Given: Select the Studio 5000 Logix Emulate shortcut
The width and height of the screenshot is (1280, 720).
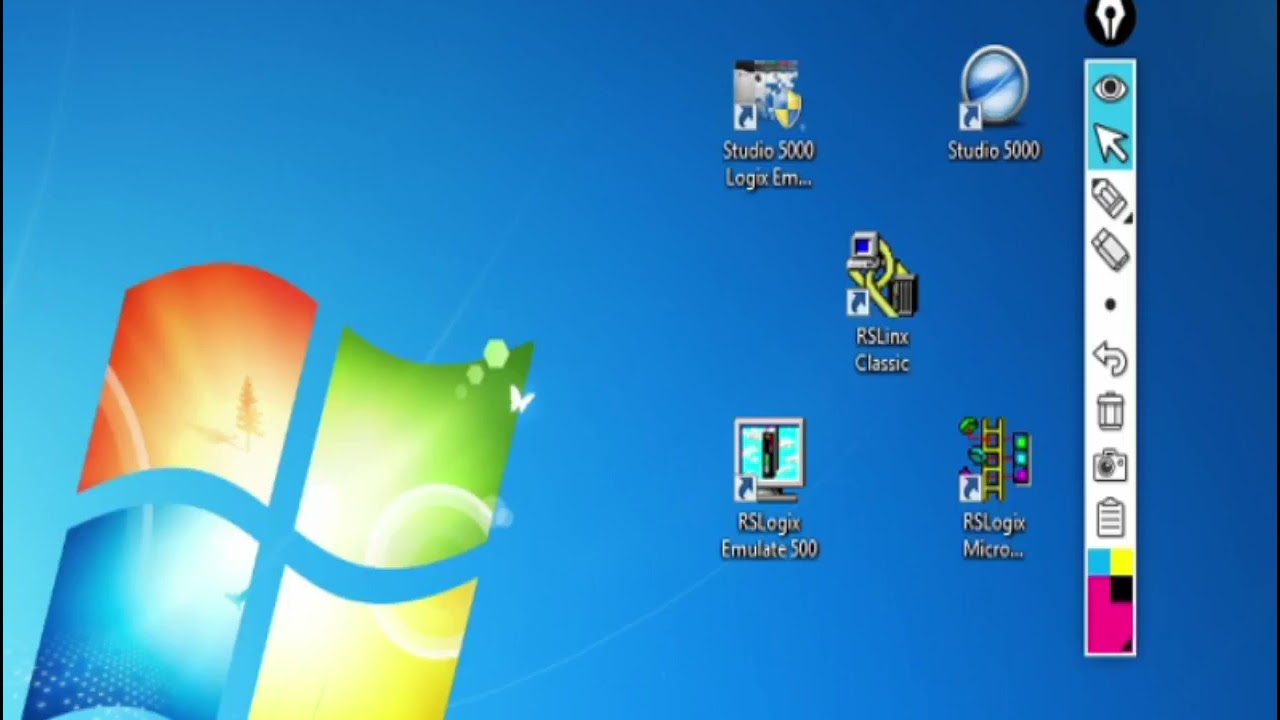Looking at the screenshot, I should [768, 124].
